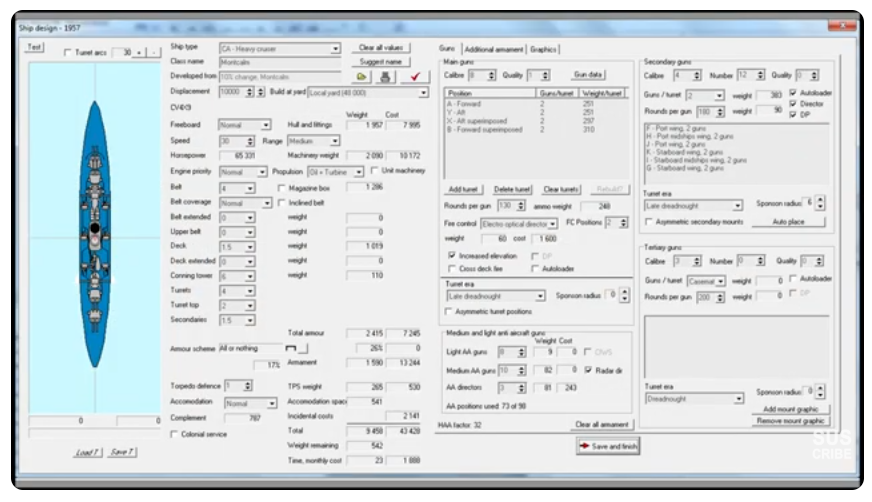The height and width of the screenshot is (502, 872).
Task: Click the Remove mount graphic button
Action: [790, 421]
